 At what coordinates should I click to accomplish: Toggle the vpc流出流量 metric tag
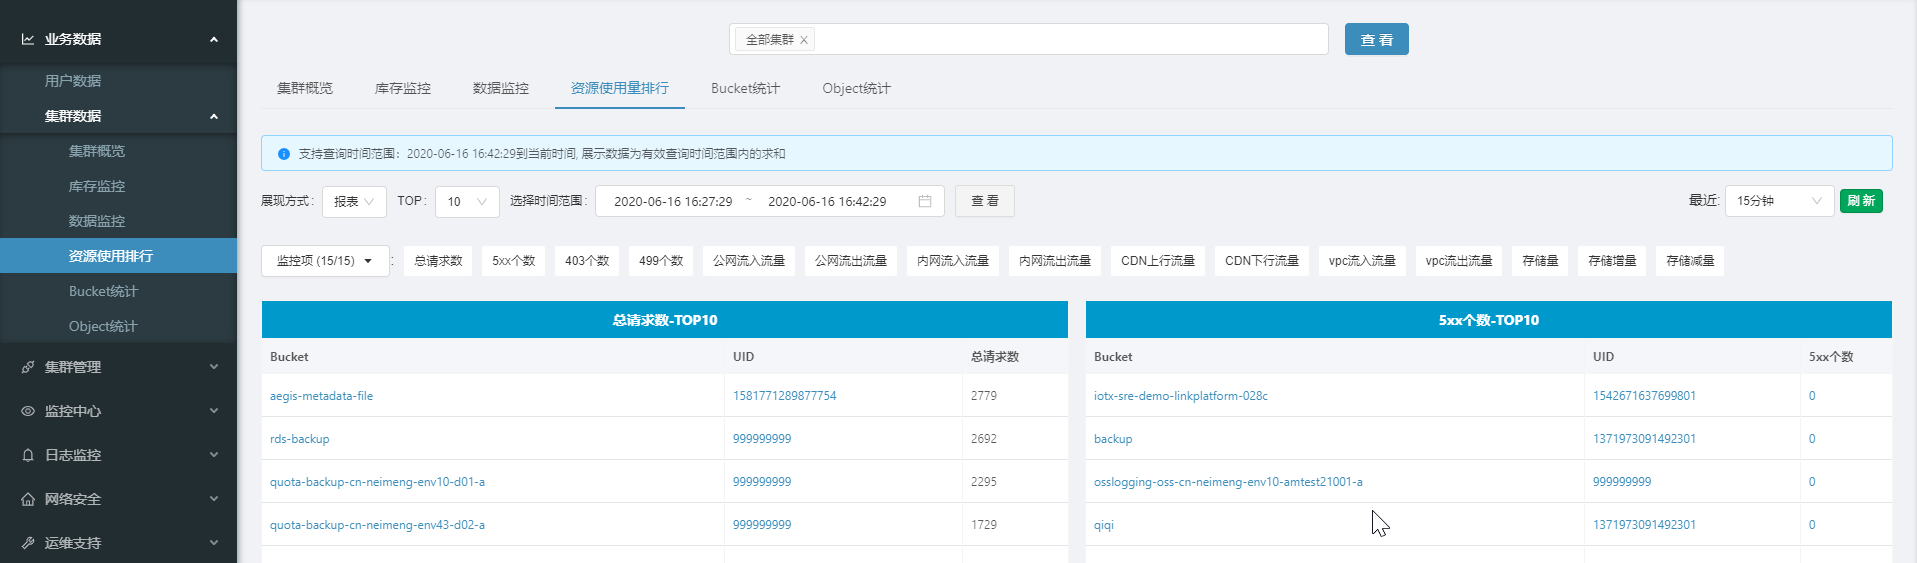tap(1459, 261)
